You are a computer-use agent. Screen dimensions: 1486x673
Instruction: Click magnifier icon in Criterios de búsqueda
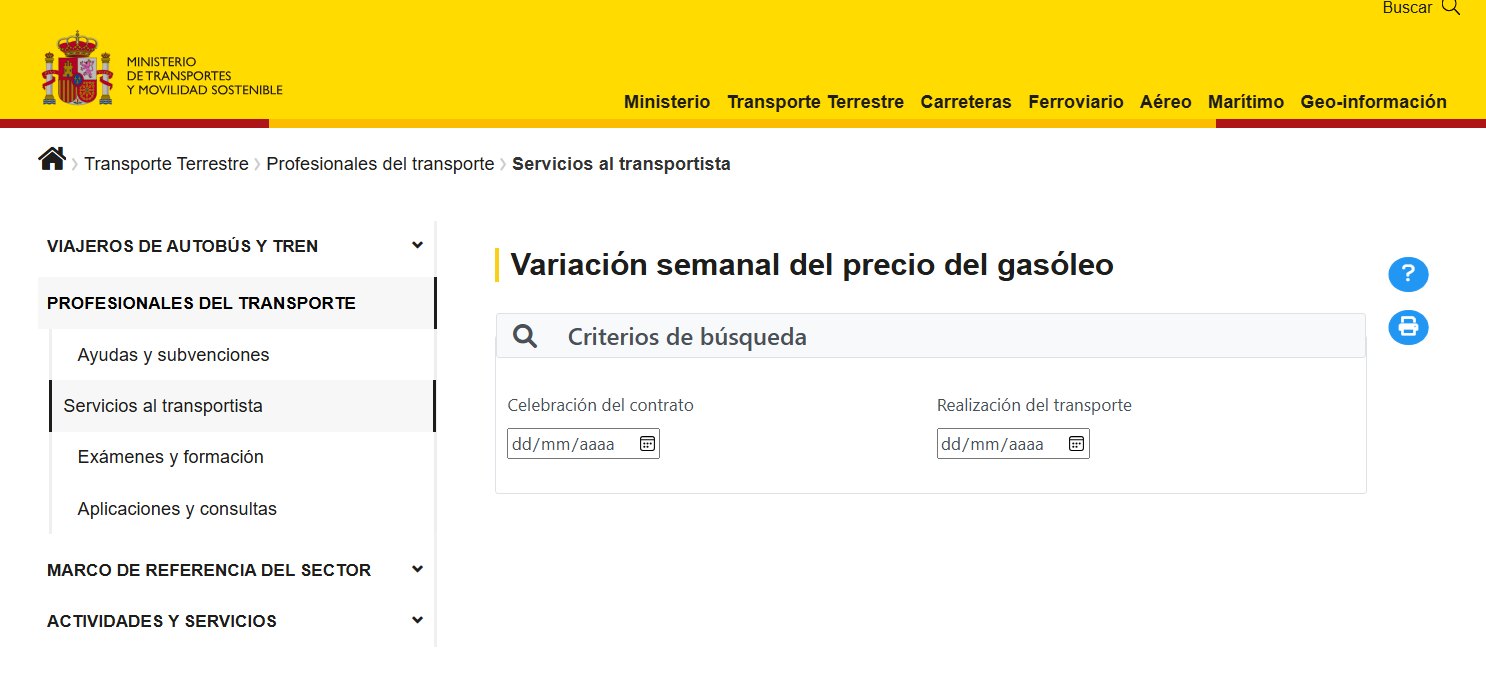coord(525,337)
